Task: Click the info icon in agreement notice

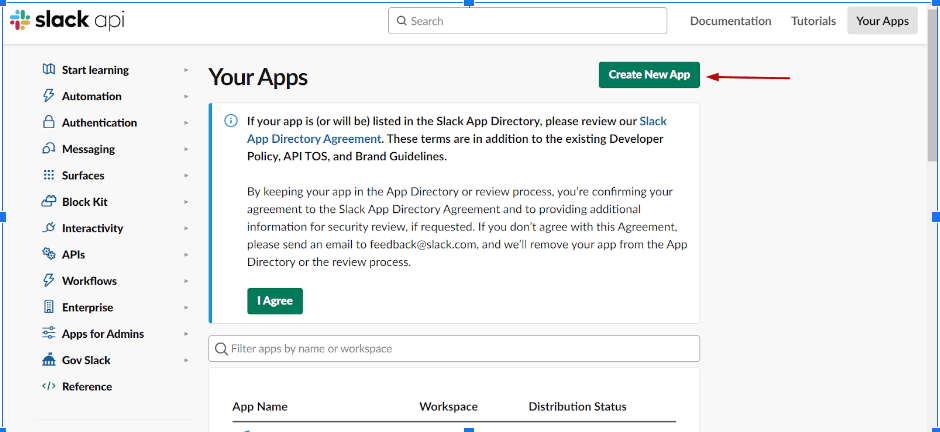Action: click(x=231, y=121)
